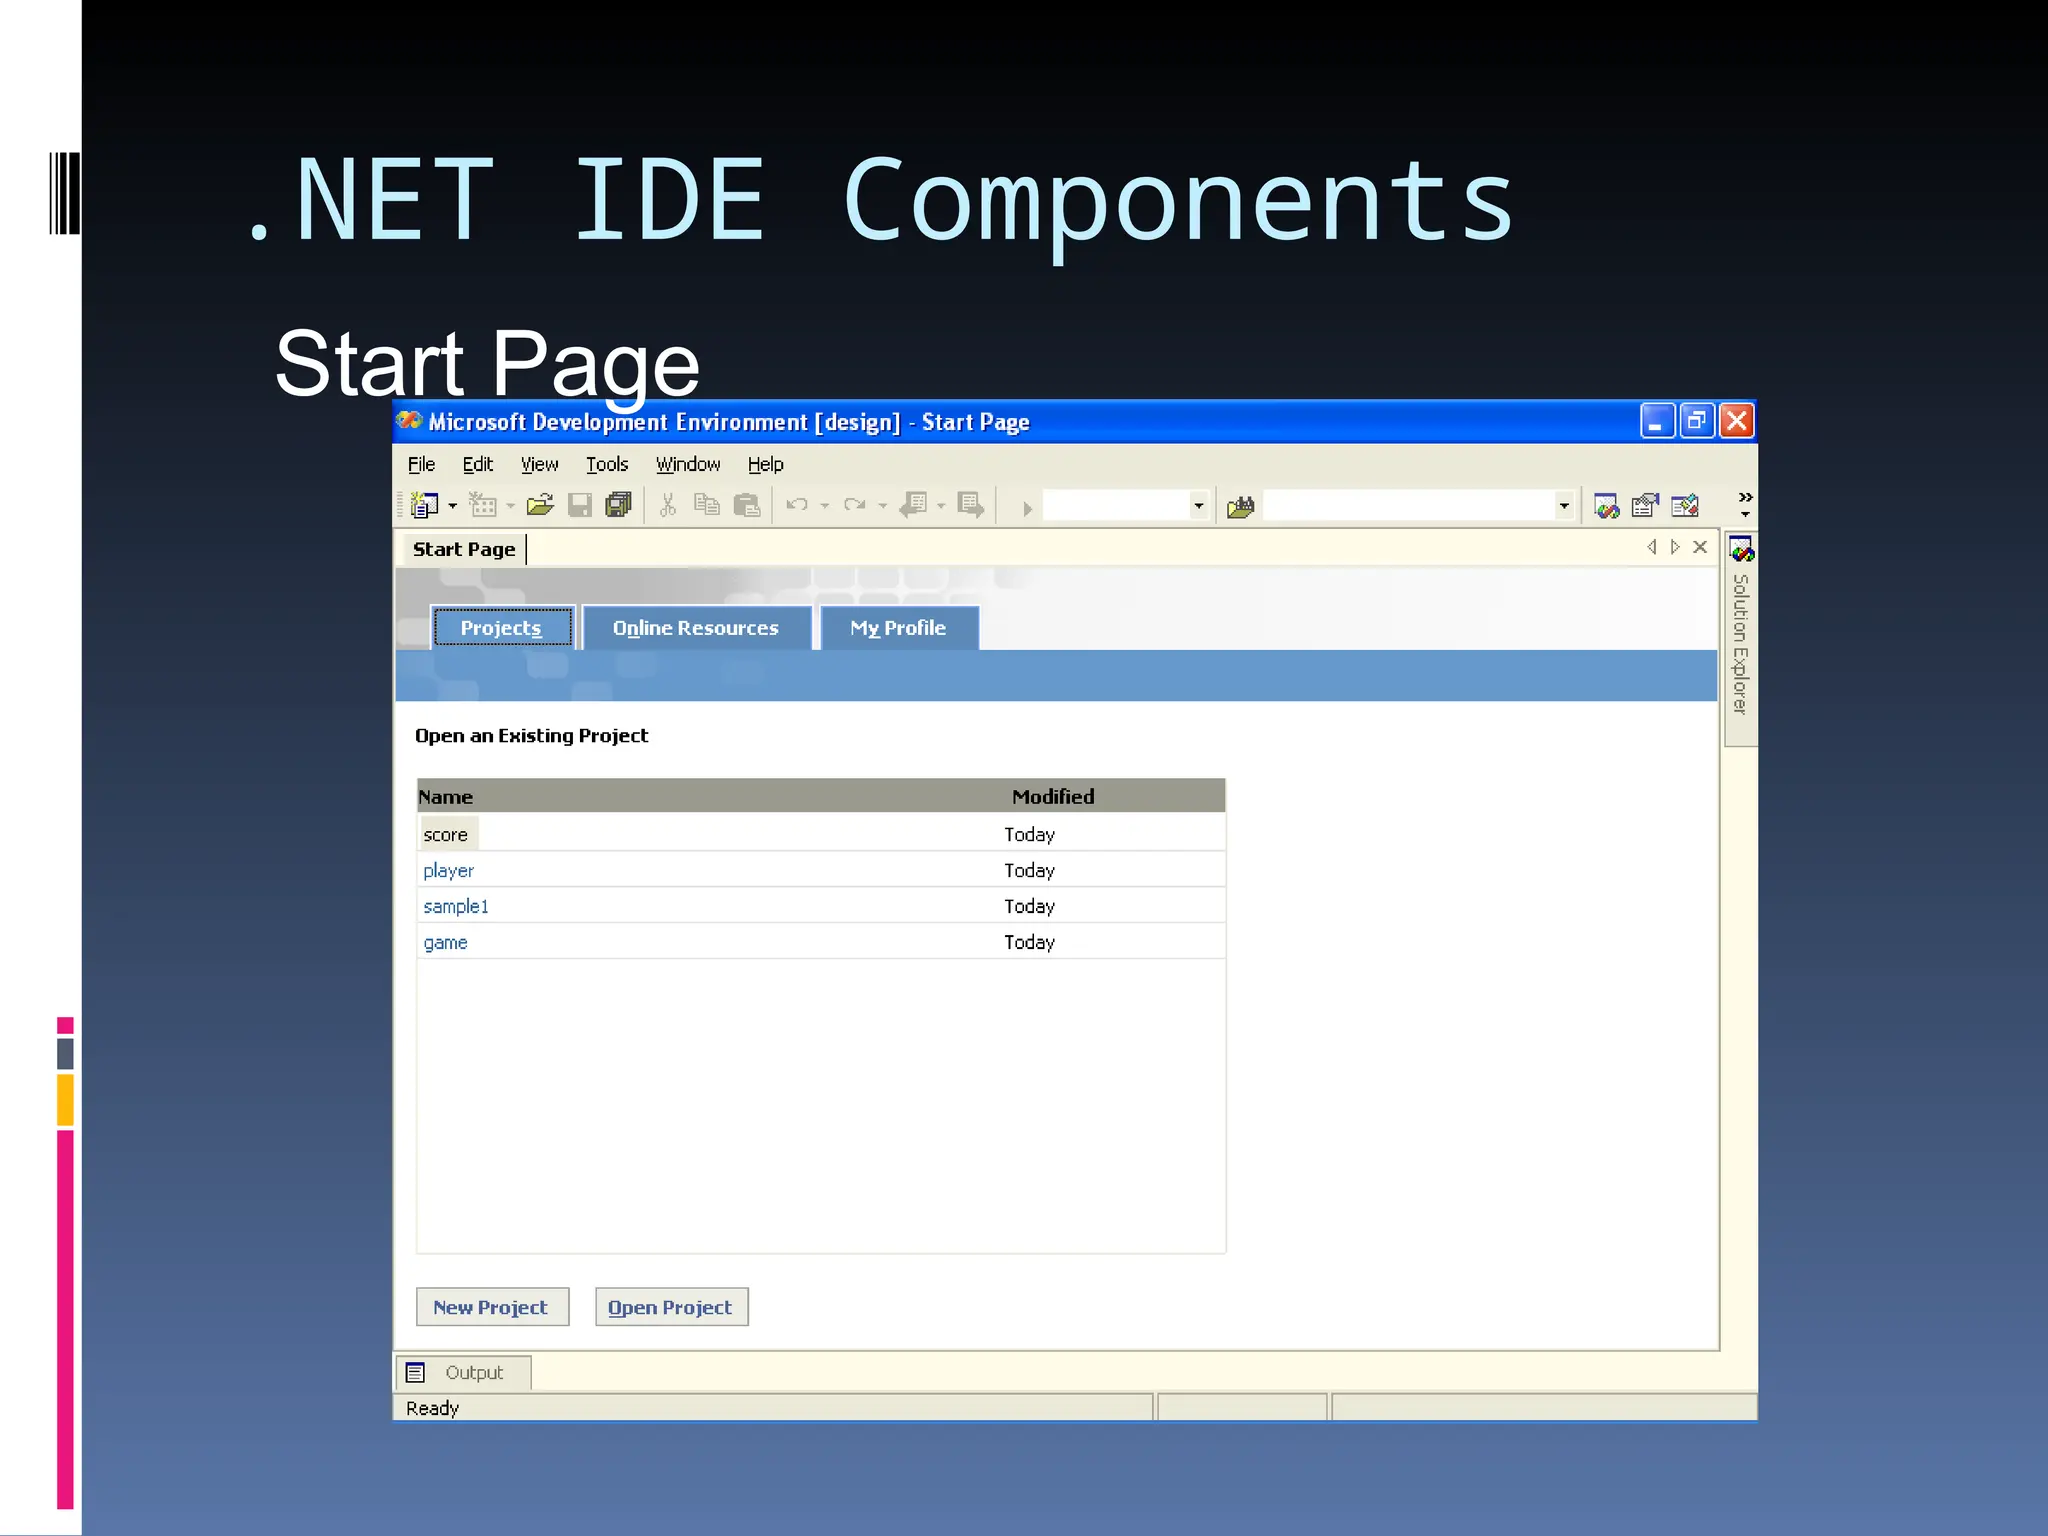This screenshot has height=1536, width=2048.
Task: Close the Start Page document tab
Action: pos(1700,547)
